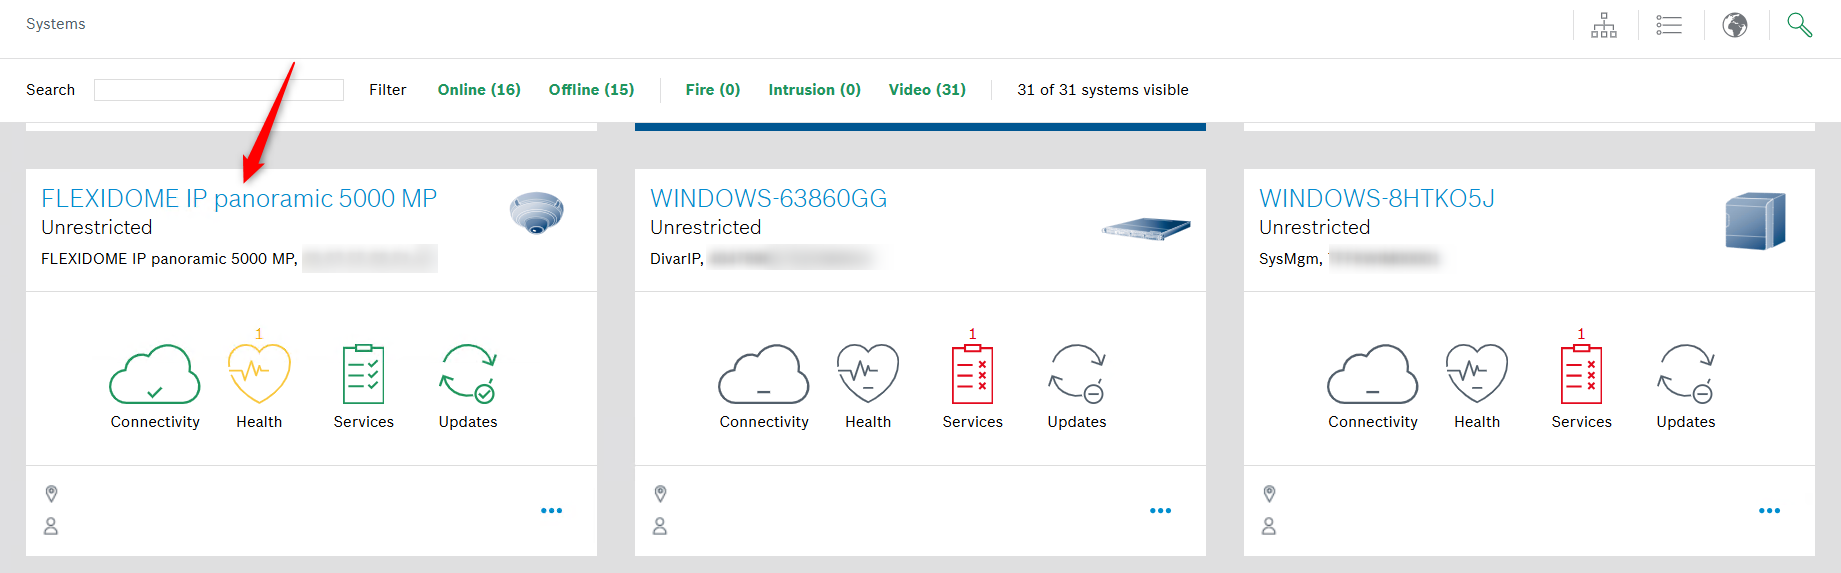This screenshot has width=1841, height=573.
Task: Click FLEXIDOME Connectivity cloud icon
Action: 154,374
